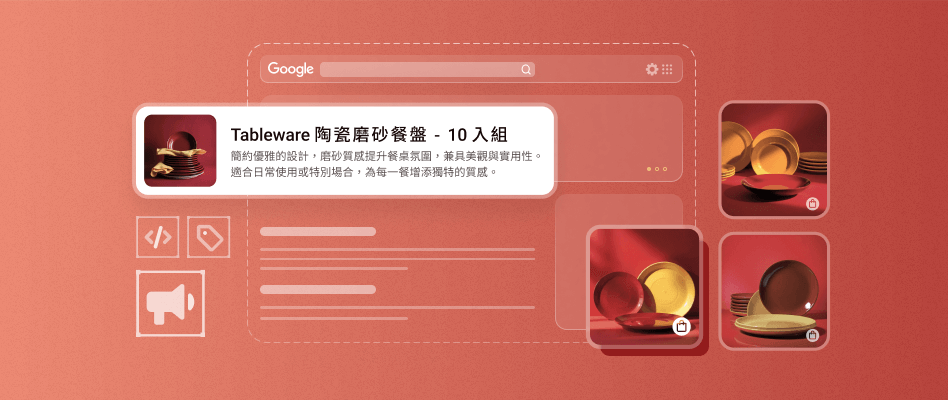The height and width of the screenshot is (400, 948).
Task: Click the stacked red plates product thumbnail
Action: 180,150
